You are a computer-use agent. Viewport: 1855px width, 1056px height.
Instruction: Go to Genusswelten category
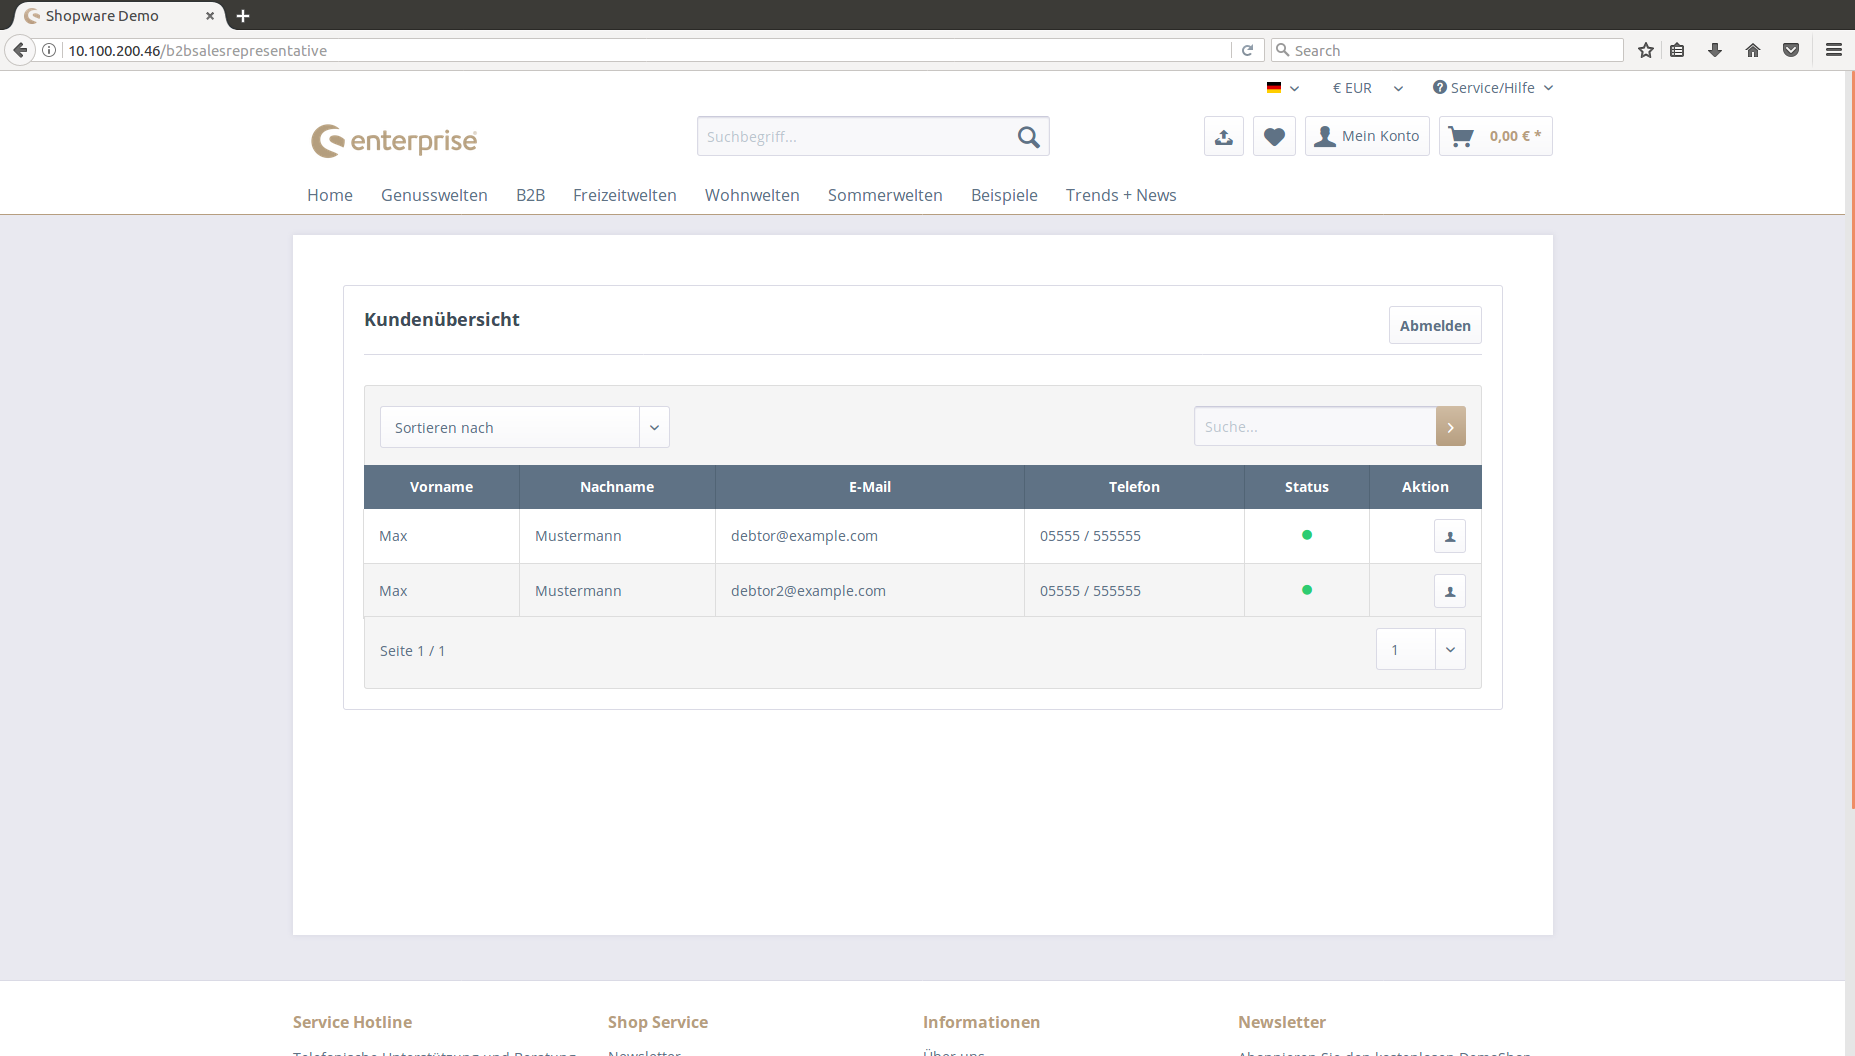[x=434, y=195]
